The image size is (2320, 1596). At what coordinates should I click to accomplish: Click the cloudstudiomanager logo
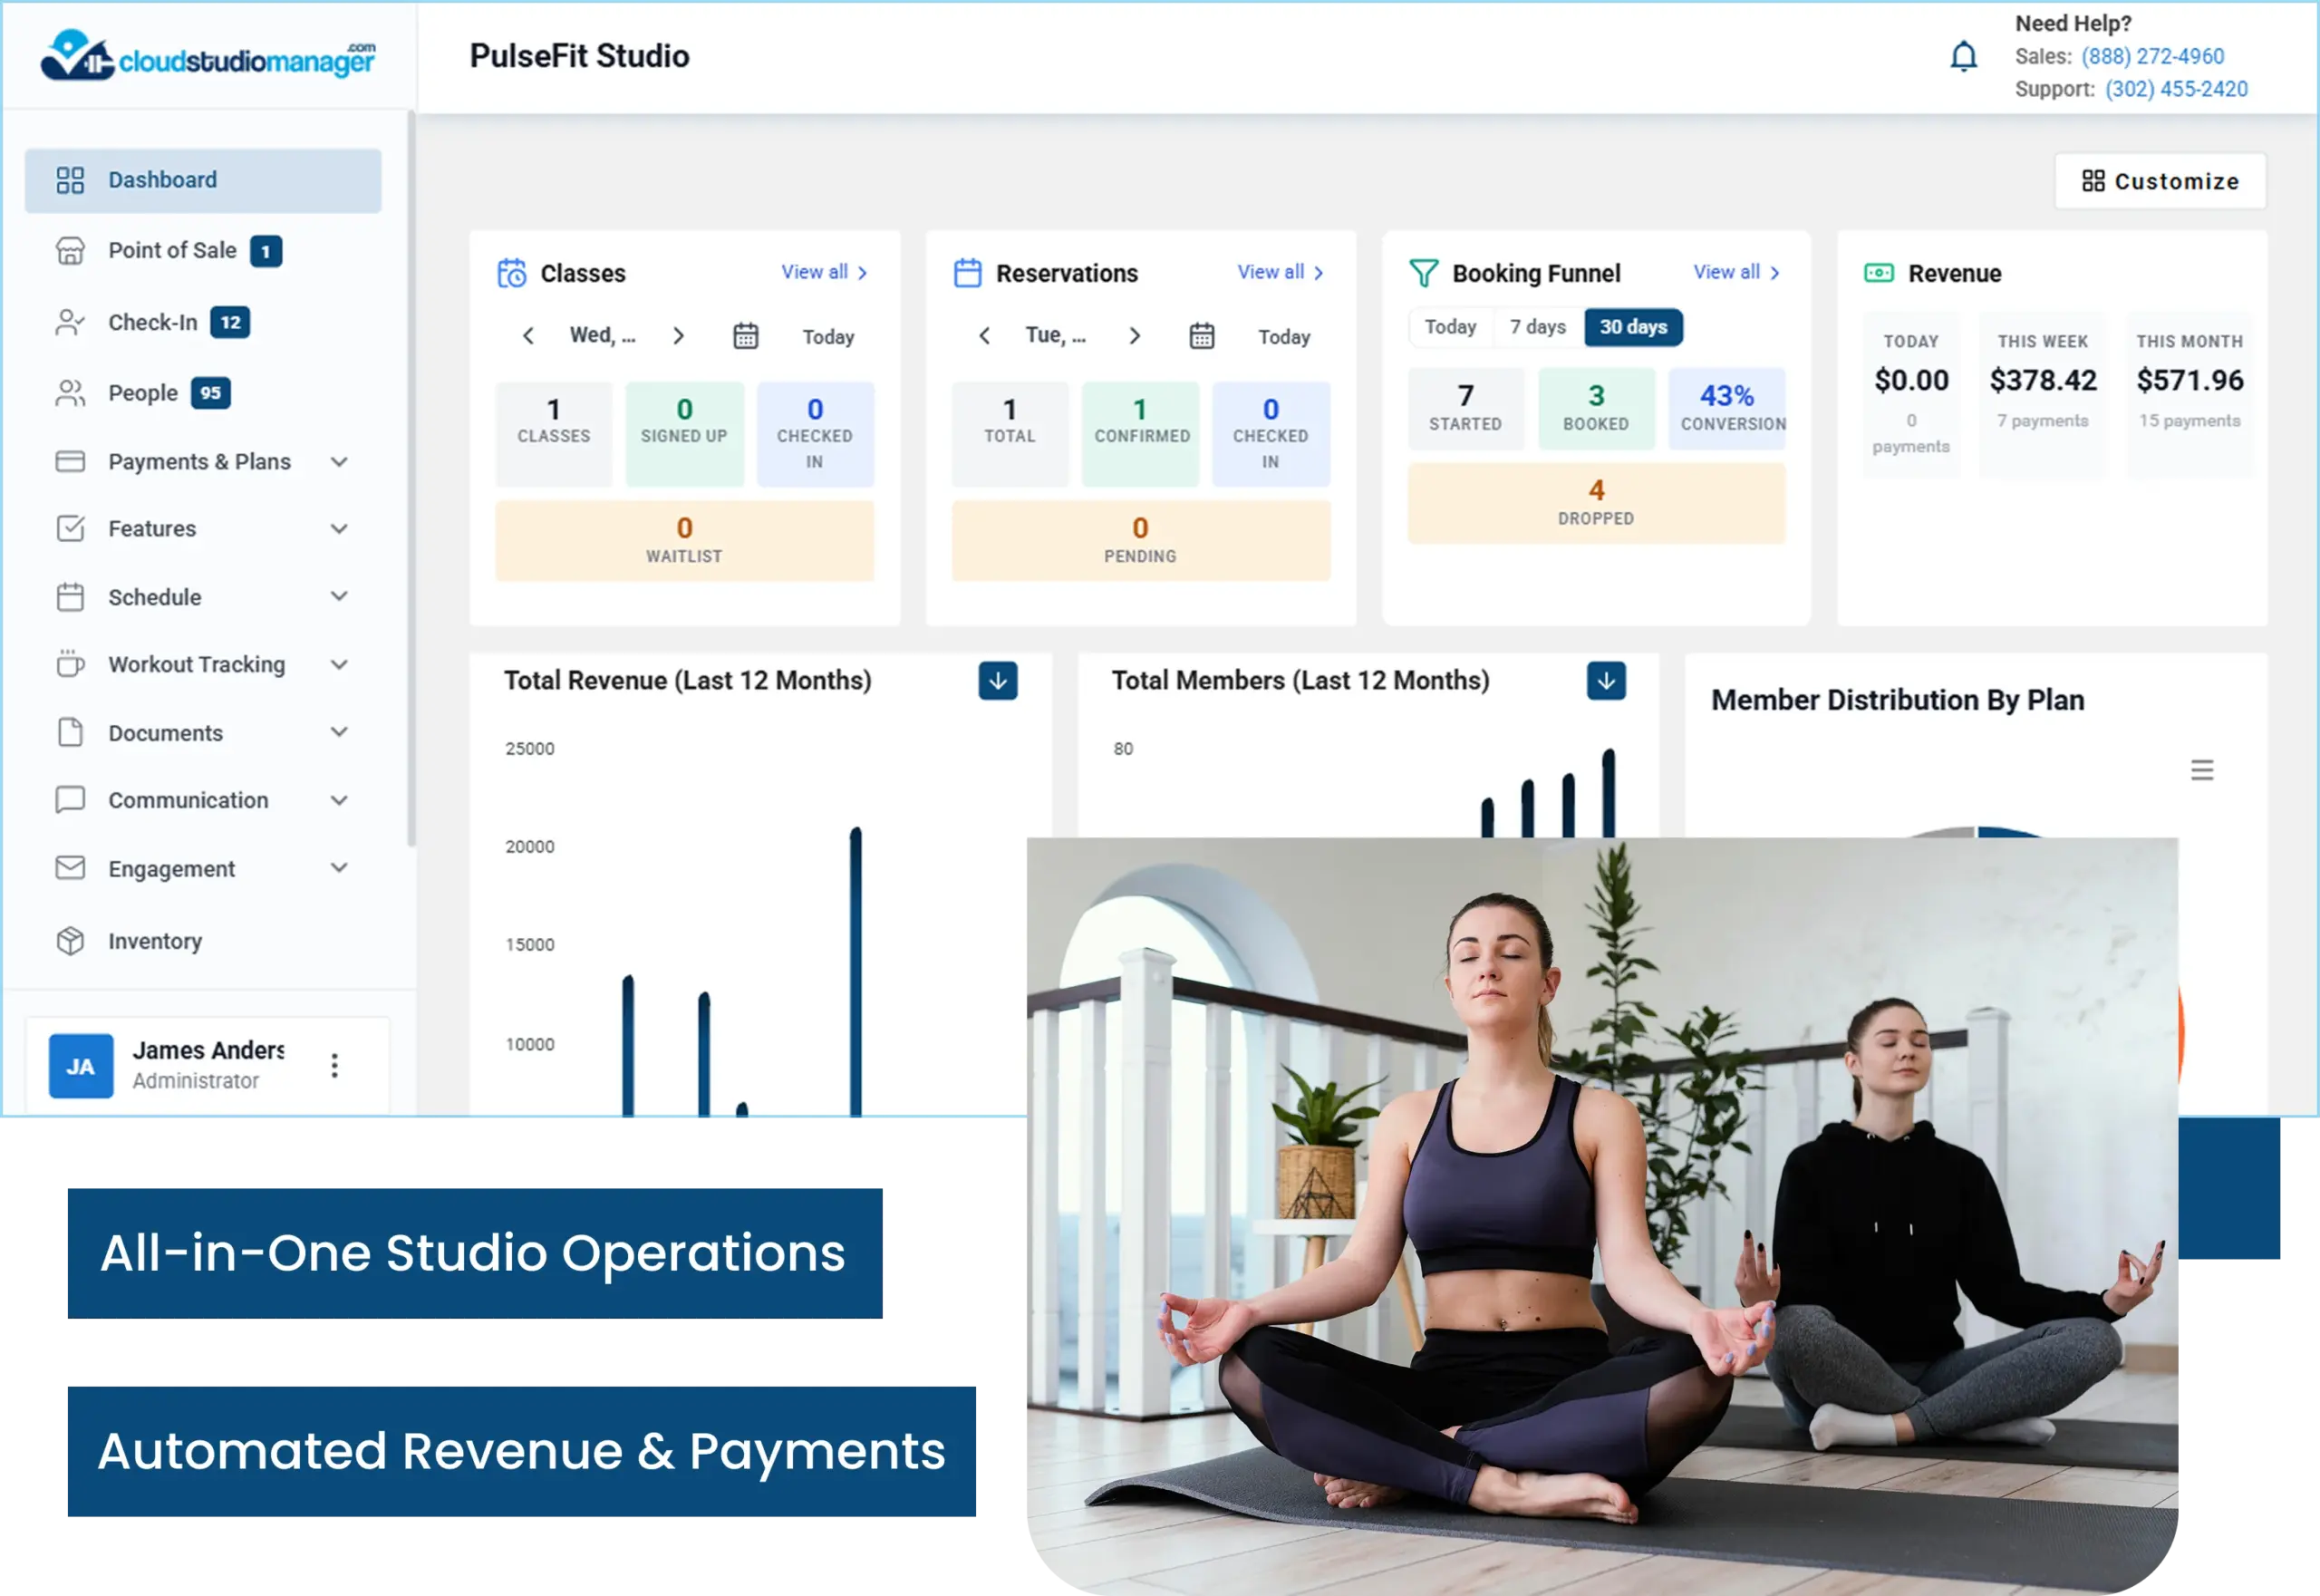[x=208, y=56]
